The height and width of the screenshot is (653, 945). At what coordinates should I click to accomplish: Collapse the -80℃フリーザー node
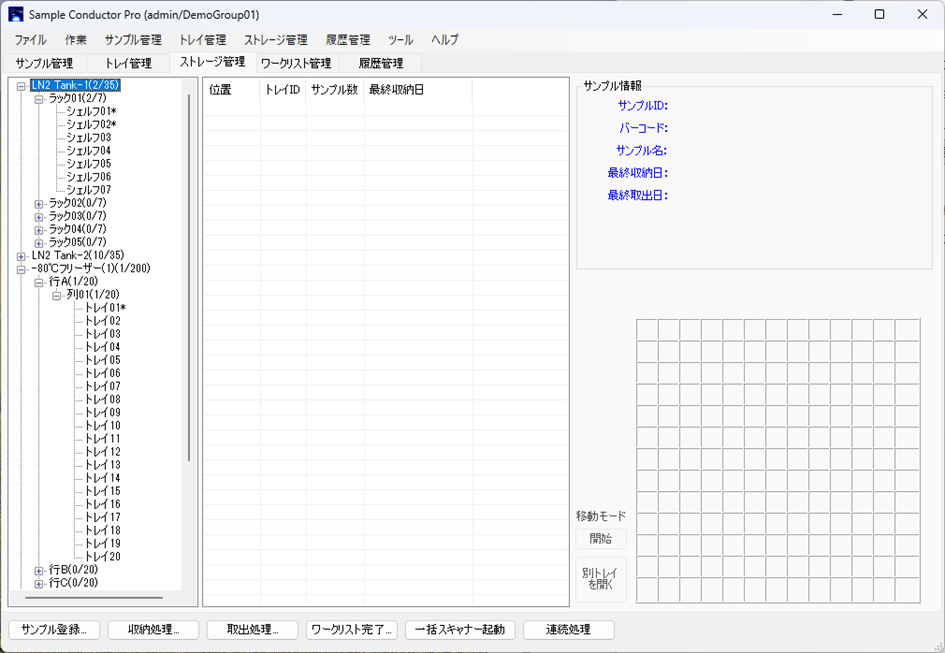[x=21, y=269]
